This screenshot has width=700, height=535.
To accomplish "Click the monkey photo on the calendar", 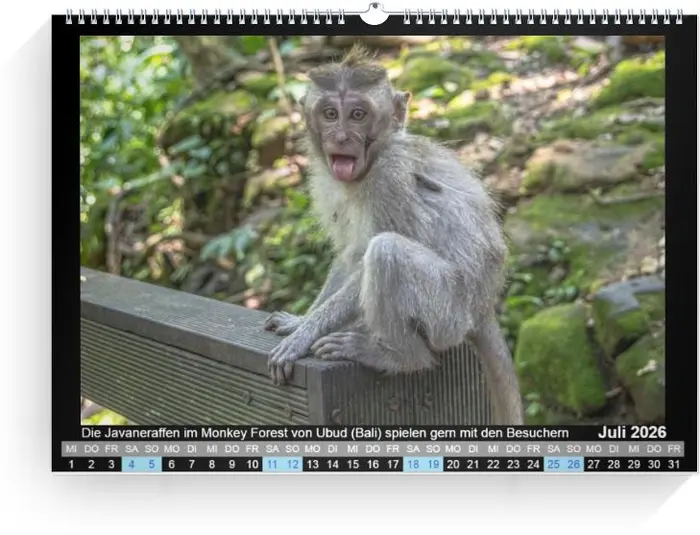I will [372, 230].
